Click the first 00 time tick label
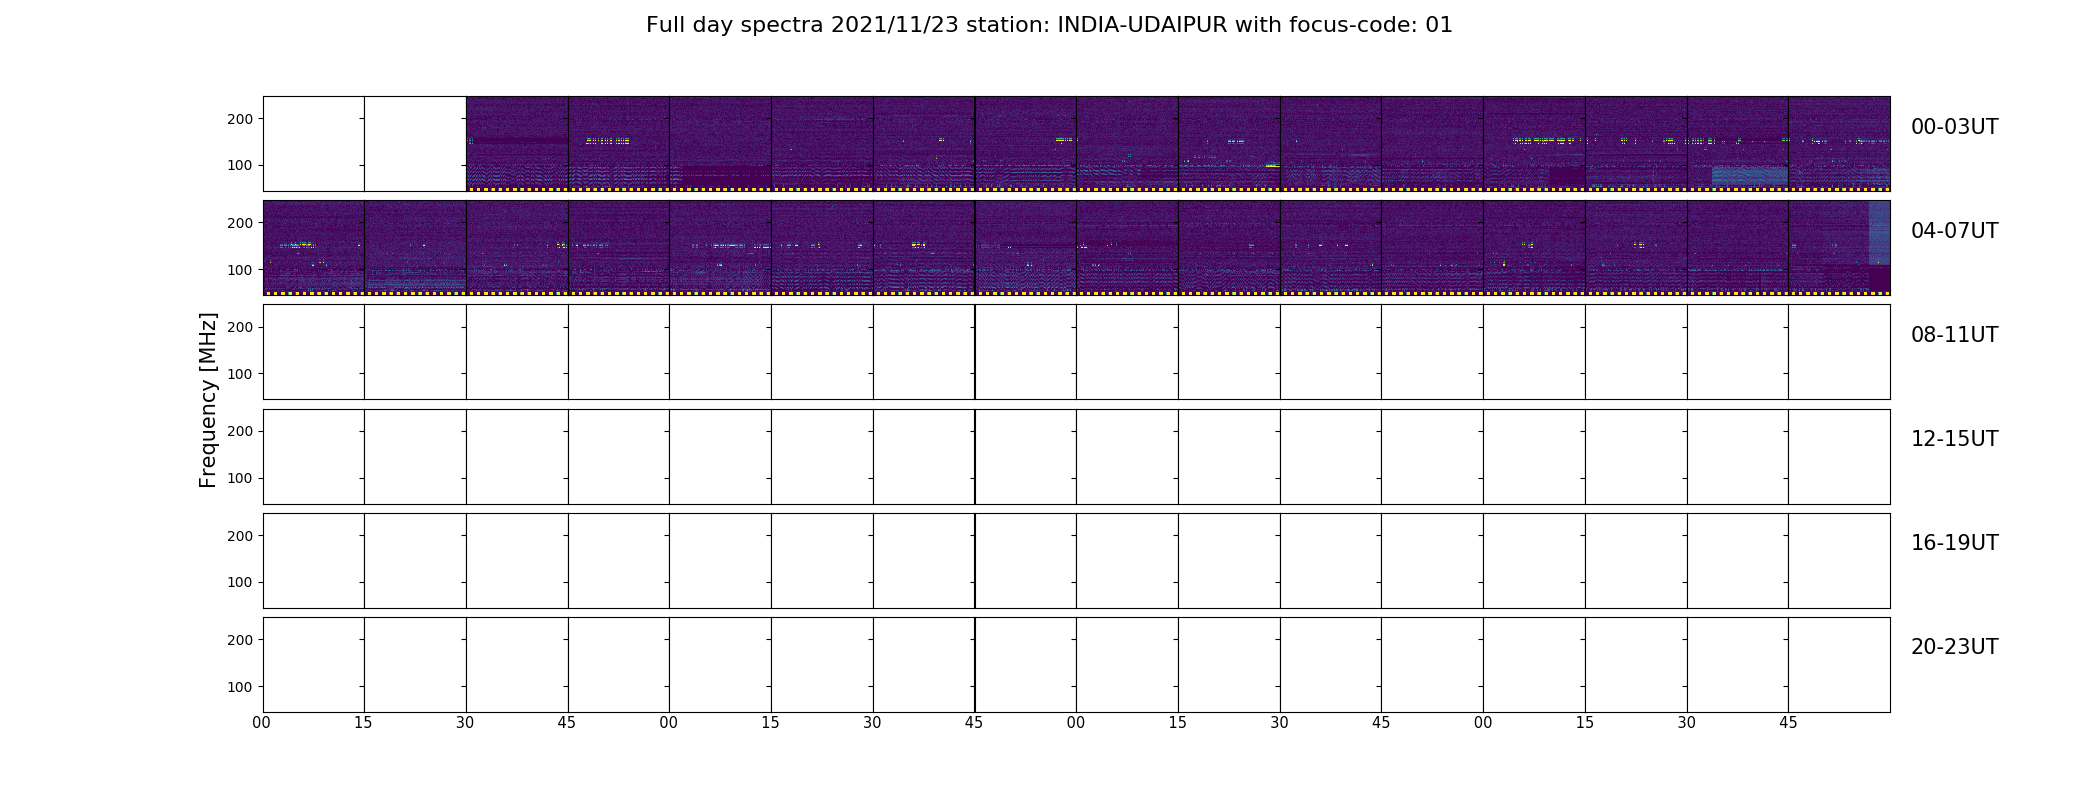 point(262,723)
